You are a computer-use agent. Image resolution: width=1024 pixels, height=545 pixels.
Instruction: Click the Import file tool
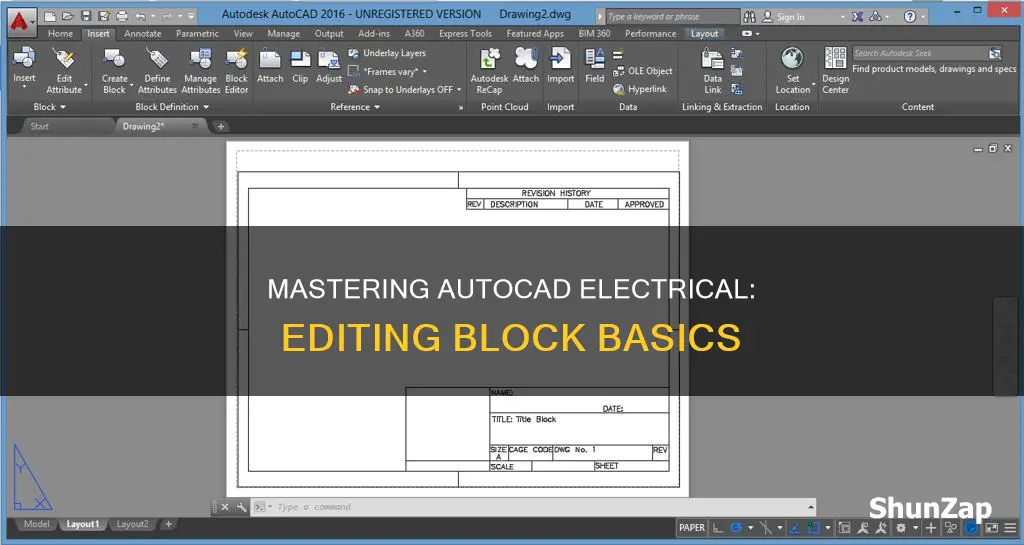click(x=560, y=65)
